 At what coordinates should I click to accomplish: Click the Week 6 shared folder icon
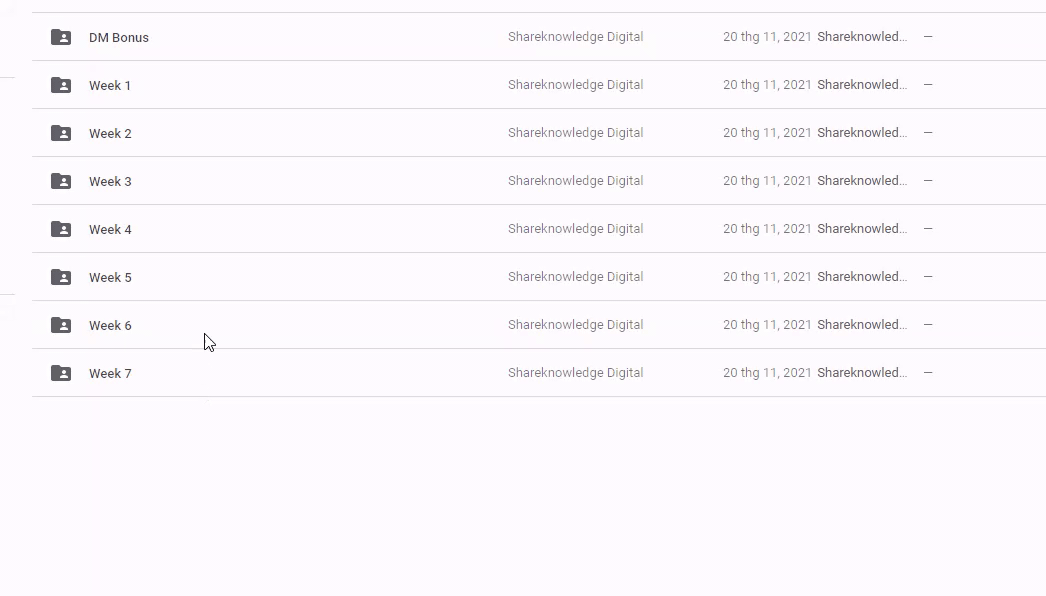tap(61, 325)
